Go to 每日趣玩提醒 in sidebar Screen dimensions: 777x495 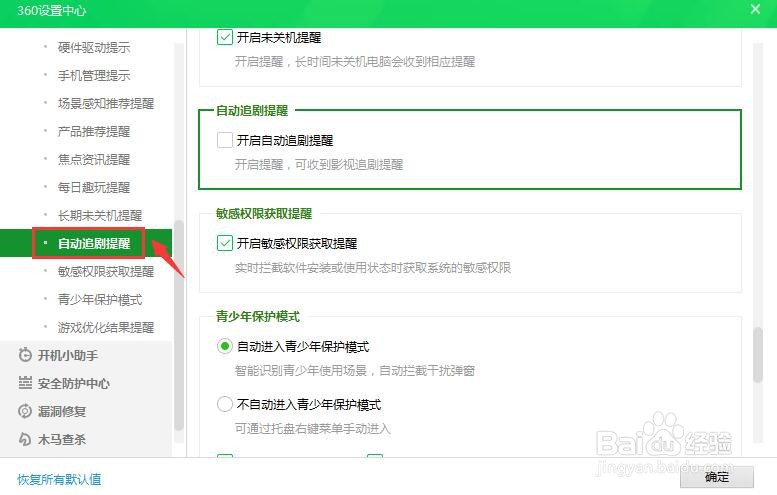click(94, 187)
